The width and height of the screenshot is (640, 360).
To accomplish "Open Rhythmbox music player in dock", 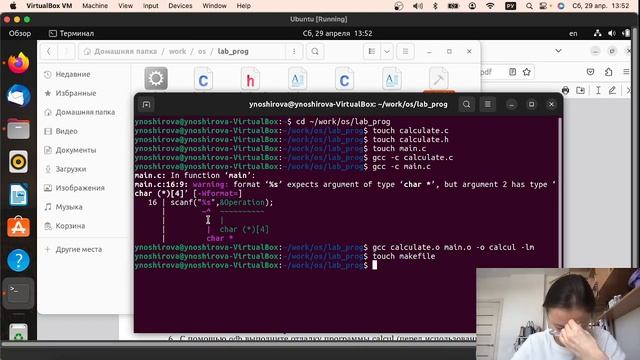I will [x=18, y=162].
